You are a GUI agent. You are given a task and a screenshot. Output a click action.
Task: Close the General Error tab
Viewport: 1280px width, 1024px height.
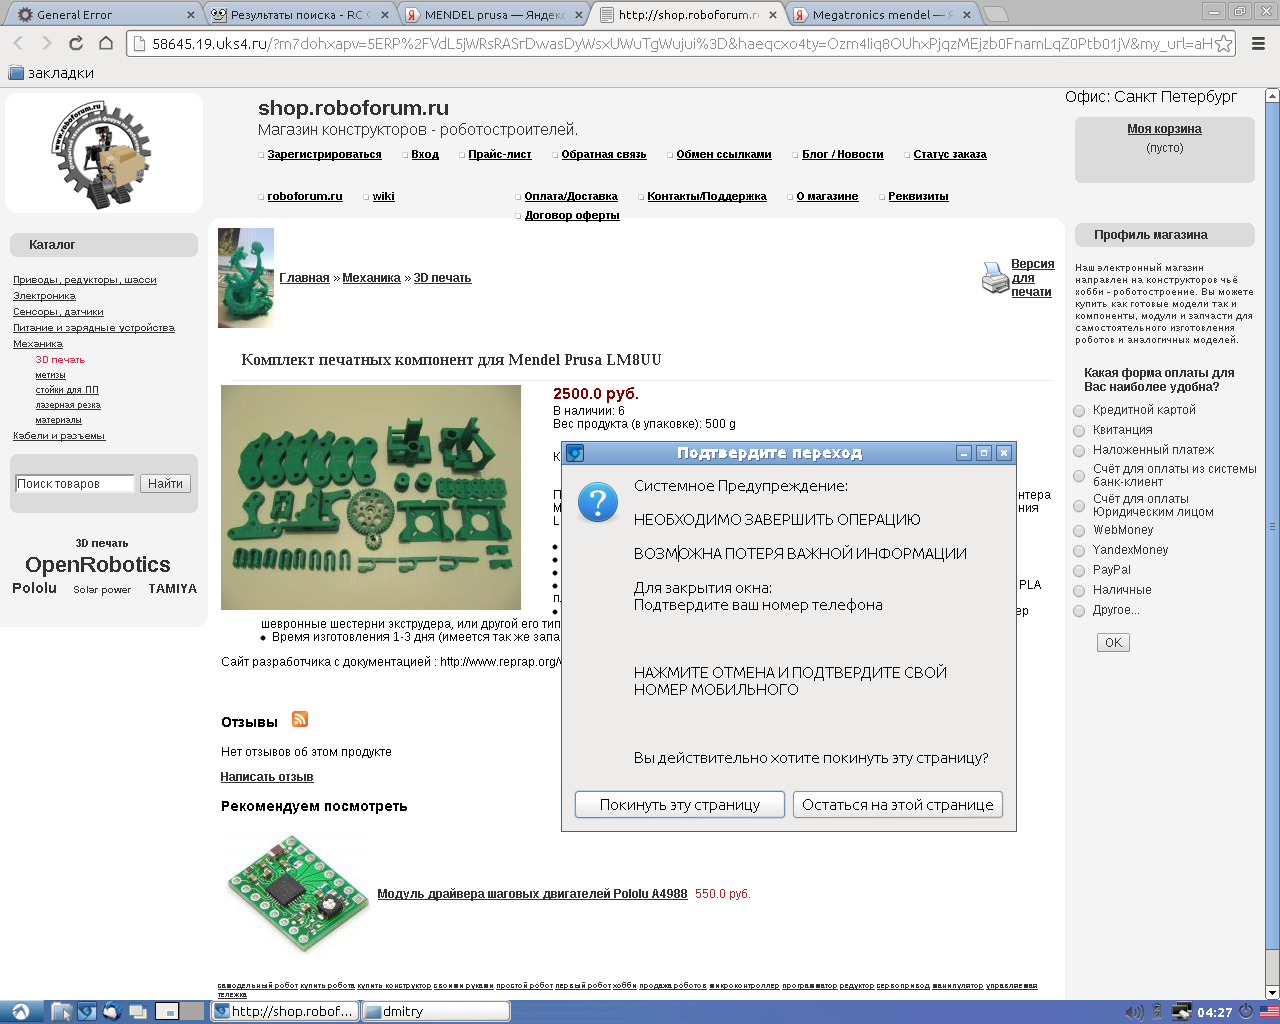click(x=191, y=15)
